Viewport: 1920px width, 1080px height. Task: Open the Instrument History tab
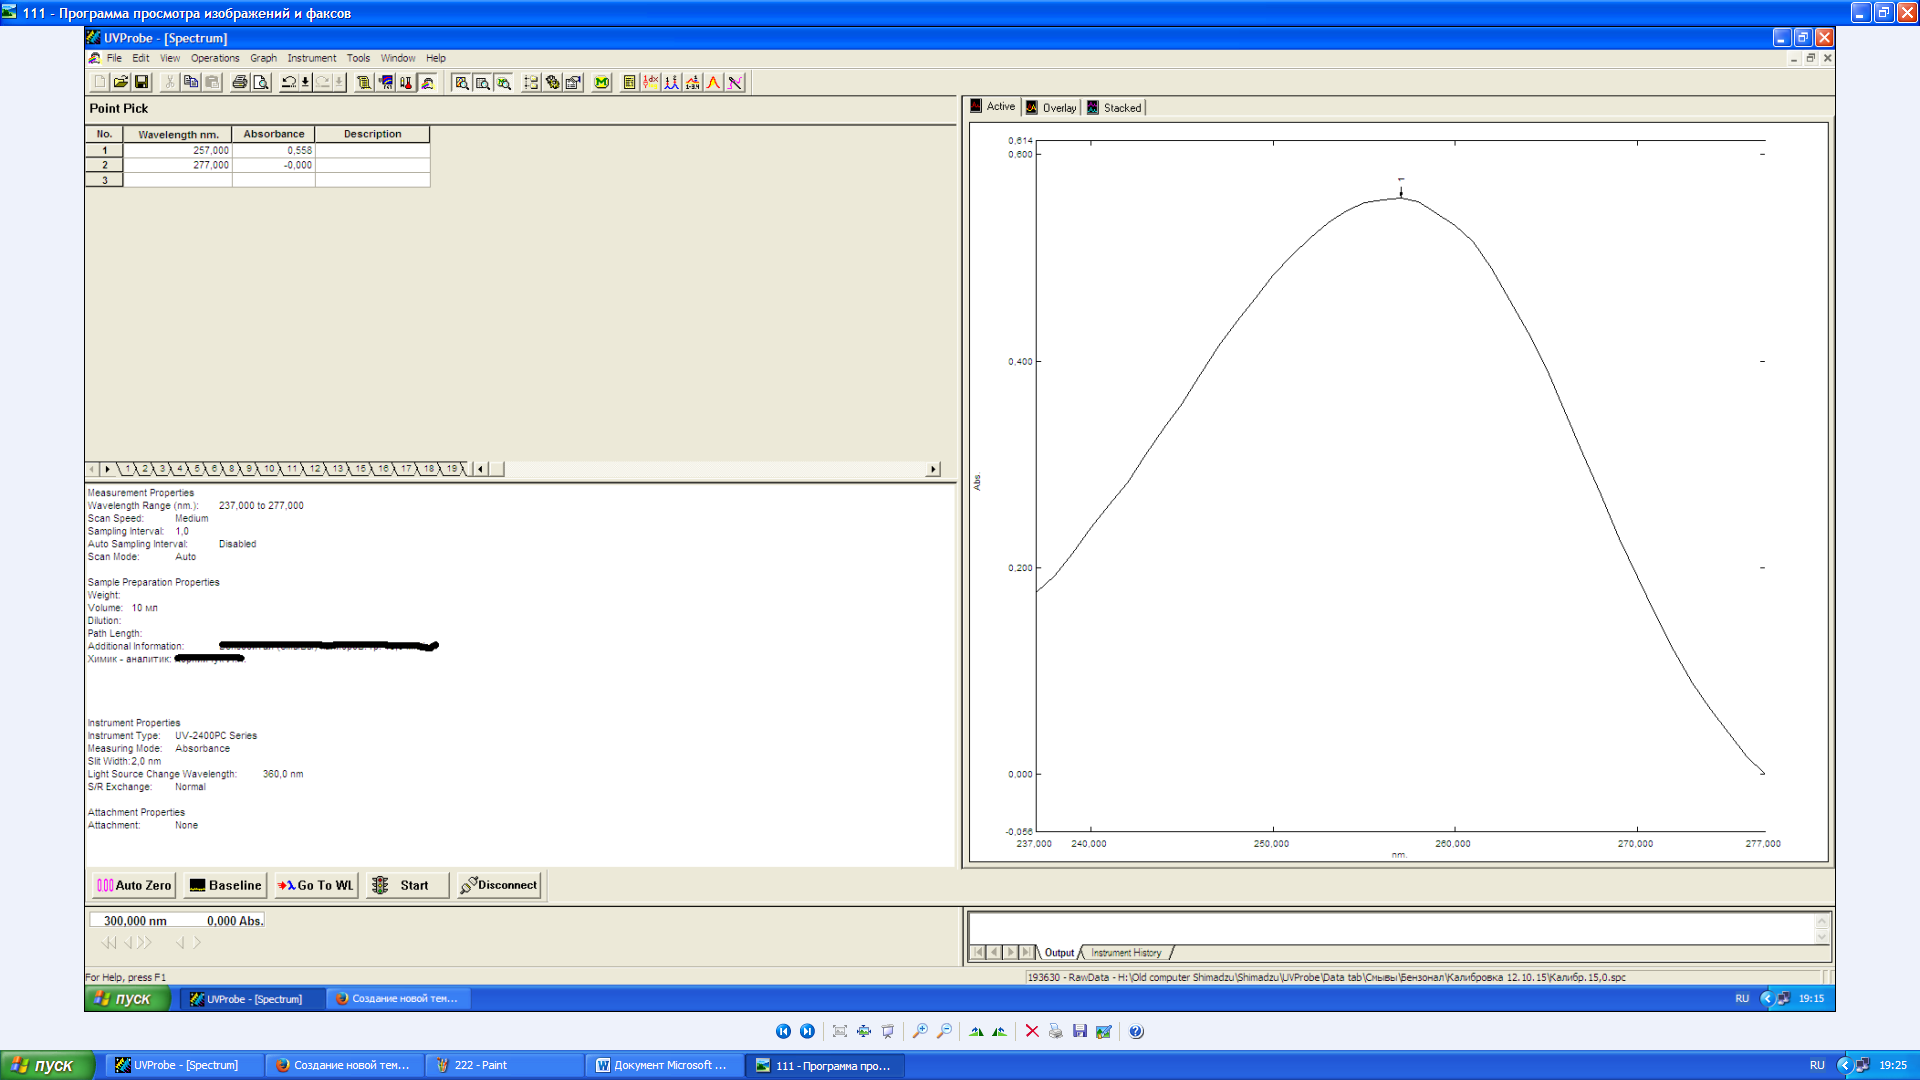tap(1126, 953)
